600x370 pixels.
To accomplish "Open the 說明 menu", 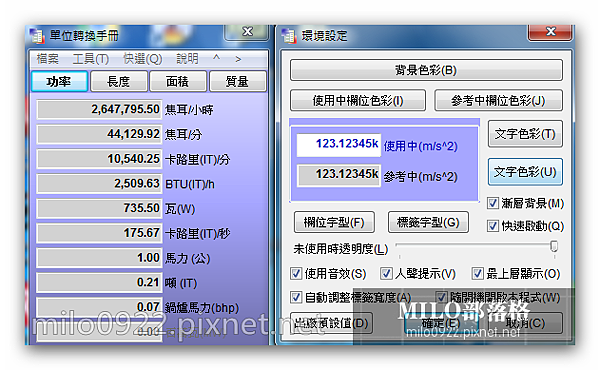I will tap(187, 59).
